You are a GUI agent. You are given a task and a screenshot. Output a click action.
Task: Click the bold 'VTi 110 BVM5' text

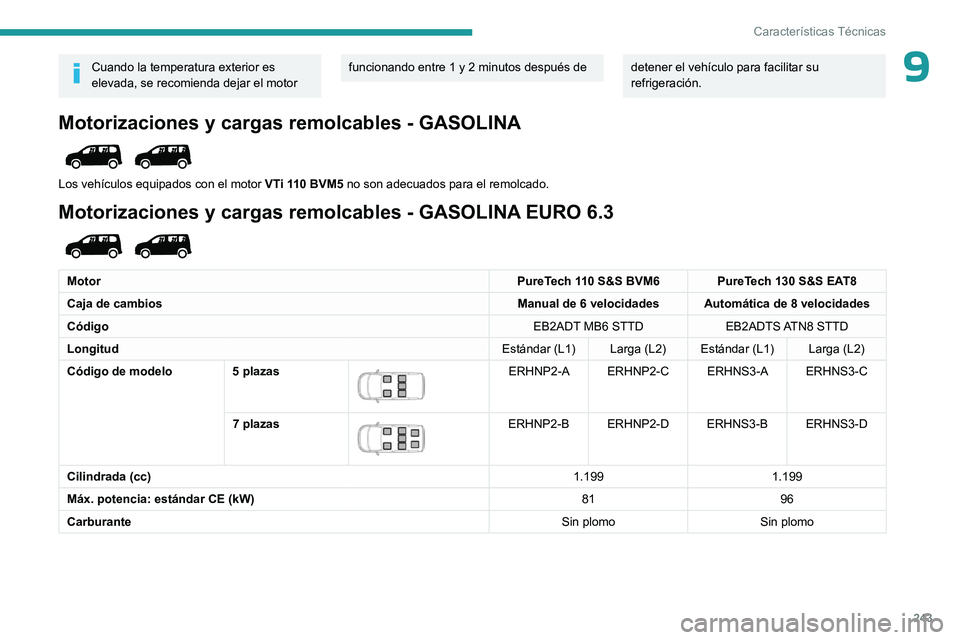(304, 184)
